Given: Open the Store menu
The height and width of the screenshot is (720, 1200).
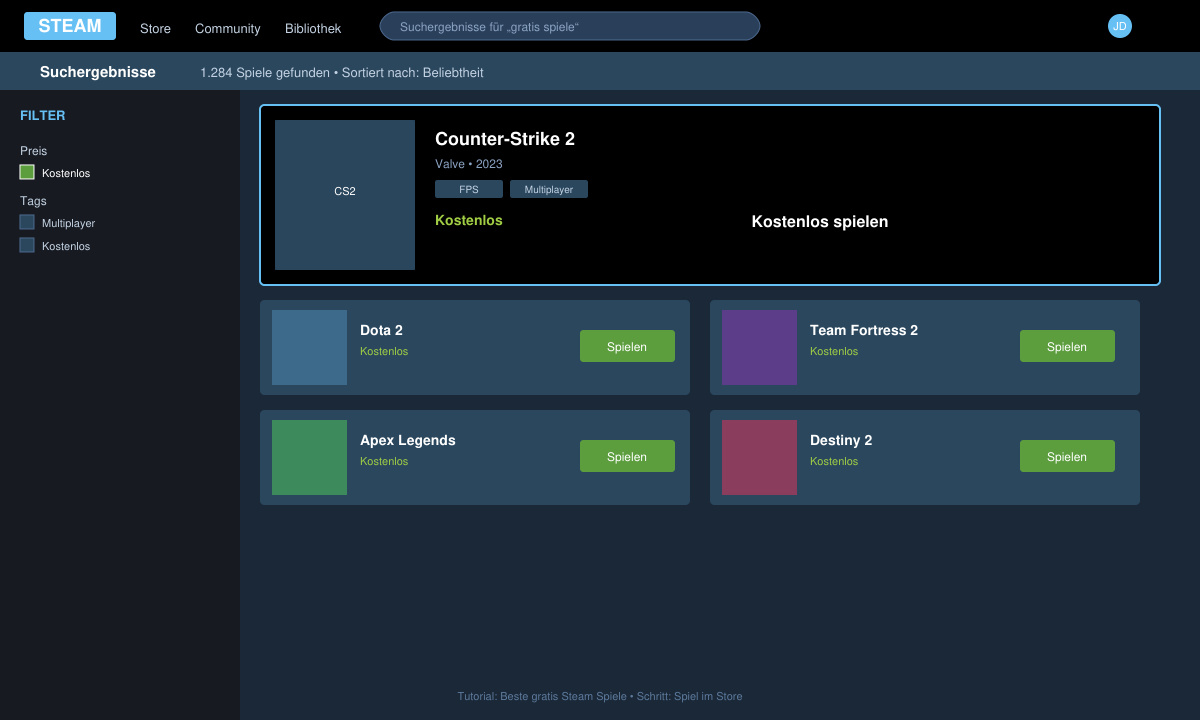Looking at the screenshot, I should click(155, 29).
